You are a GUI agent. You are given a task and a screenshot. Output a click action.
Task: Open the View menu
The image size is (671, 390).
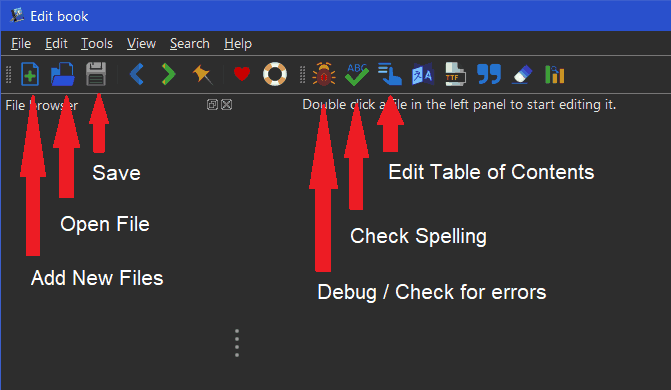tap(141, 43)
